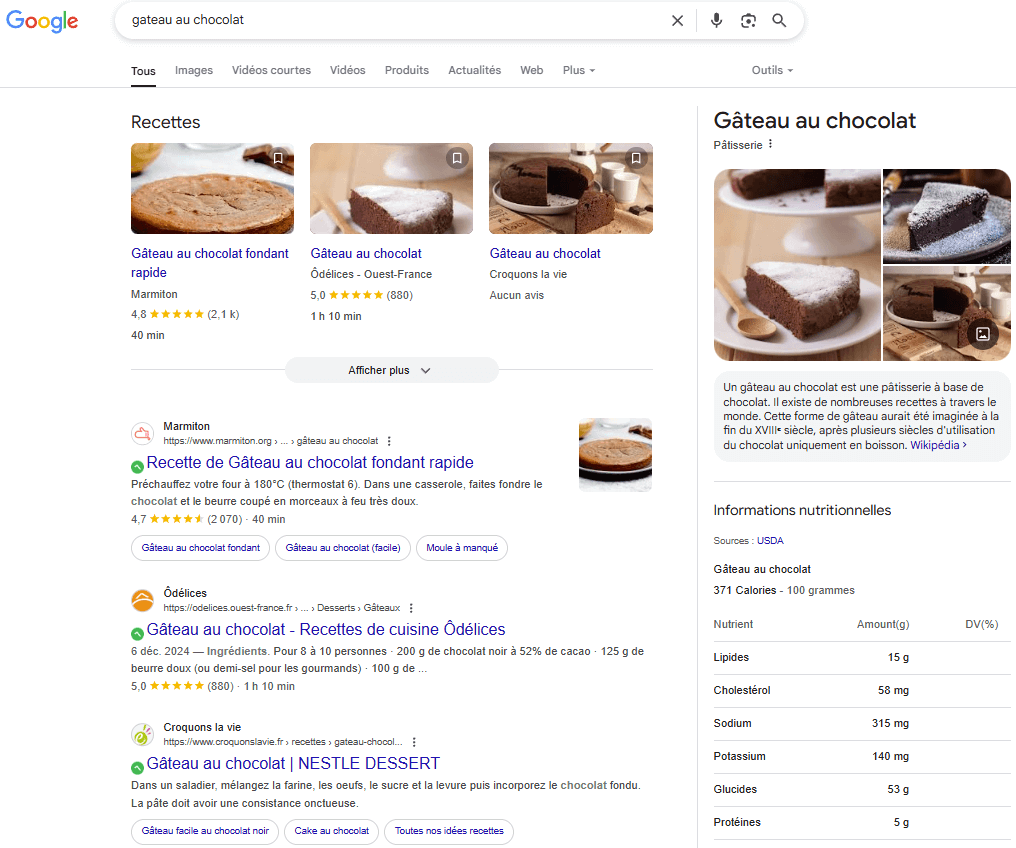Submit search with magnifying glass icon

click(x=779, y=21)
